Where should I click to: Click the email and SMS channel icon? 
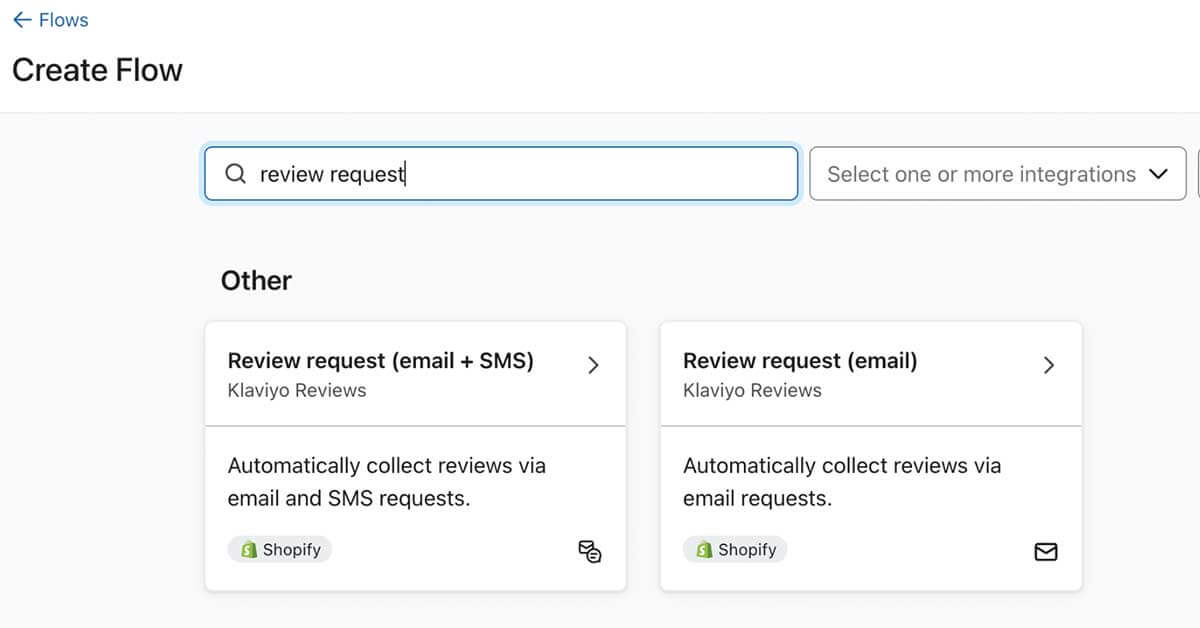click(x=590, y=551)
